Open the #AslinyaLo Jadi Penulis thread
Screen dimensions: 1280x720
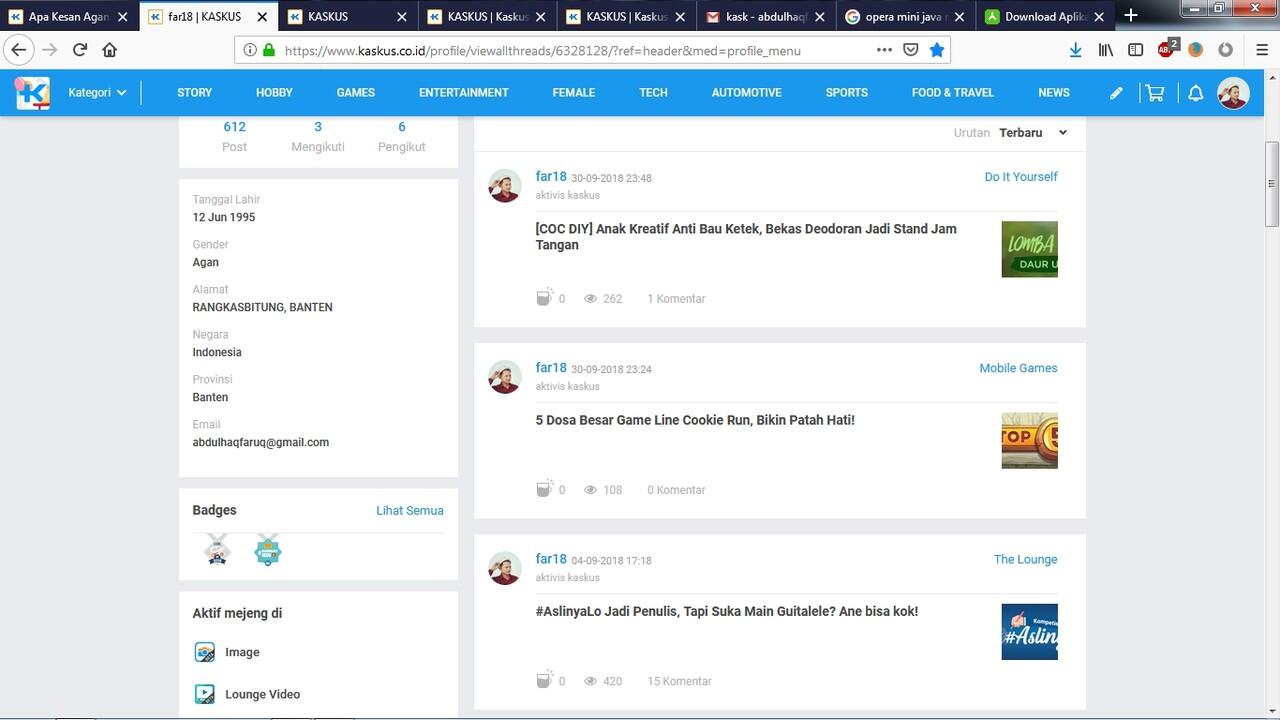click(x=727, y=611)
